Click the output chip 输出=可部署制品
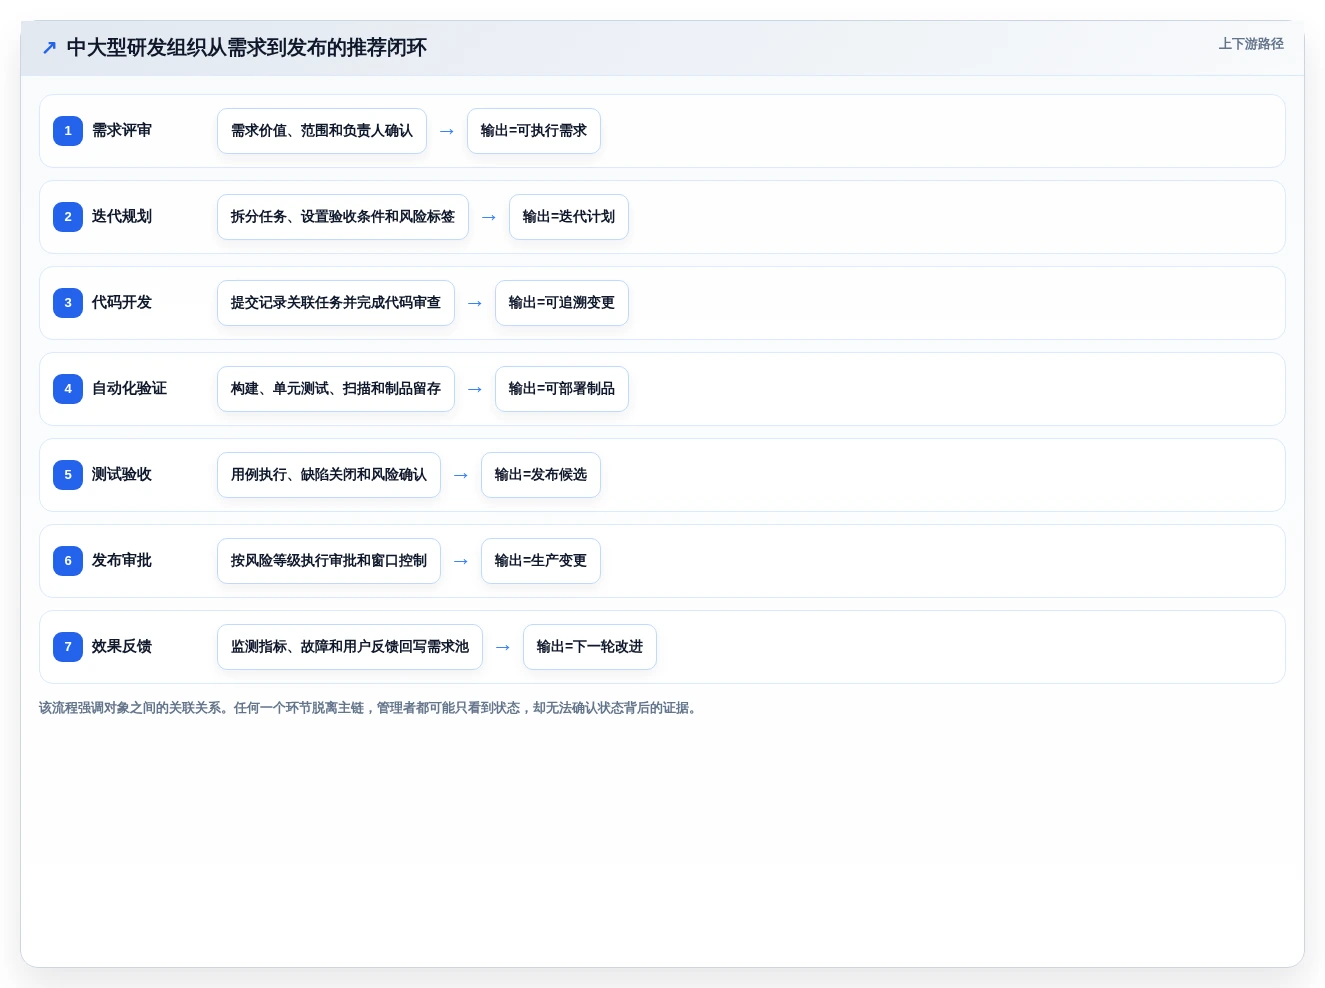The width and height of the screenshot is (1325, 988). point(562,389)
